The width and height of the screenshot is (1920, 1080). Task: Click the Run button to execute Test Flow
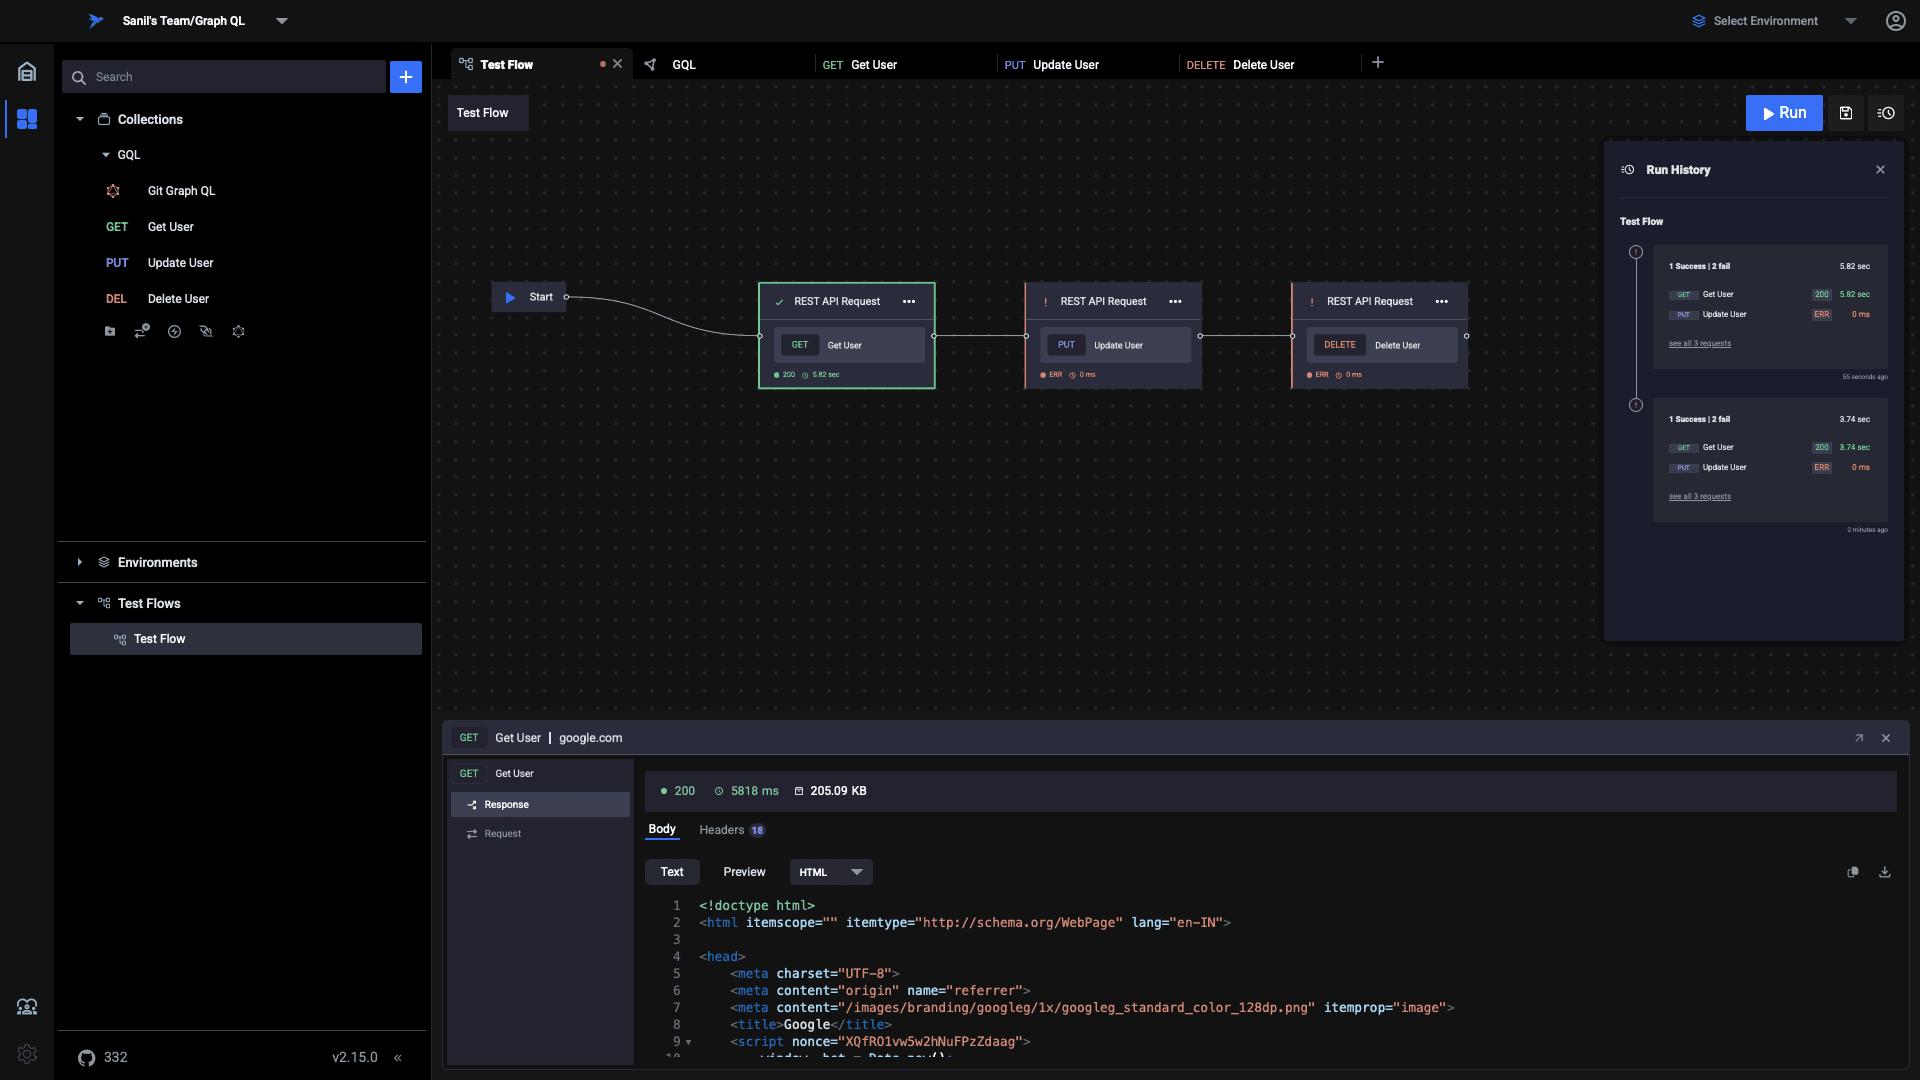click(x=1784, y=113)
